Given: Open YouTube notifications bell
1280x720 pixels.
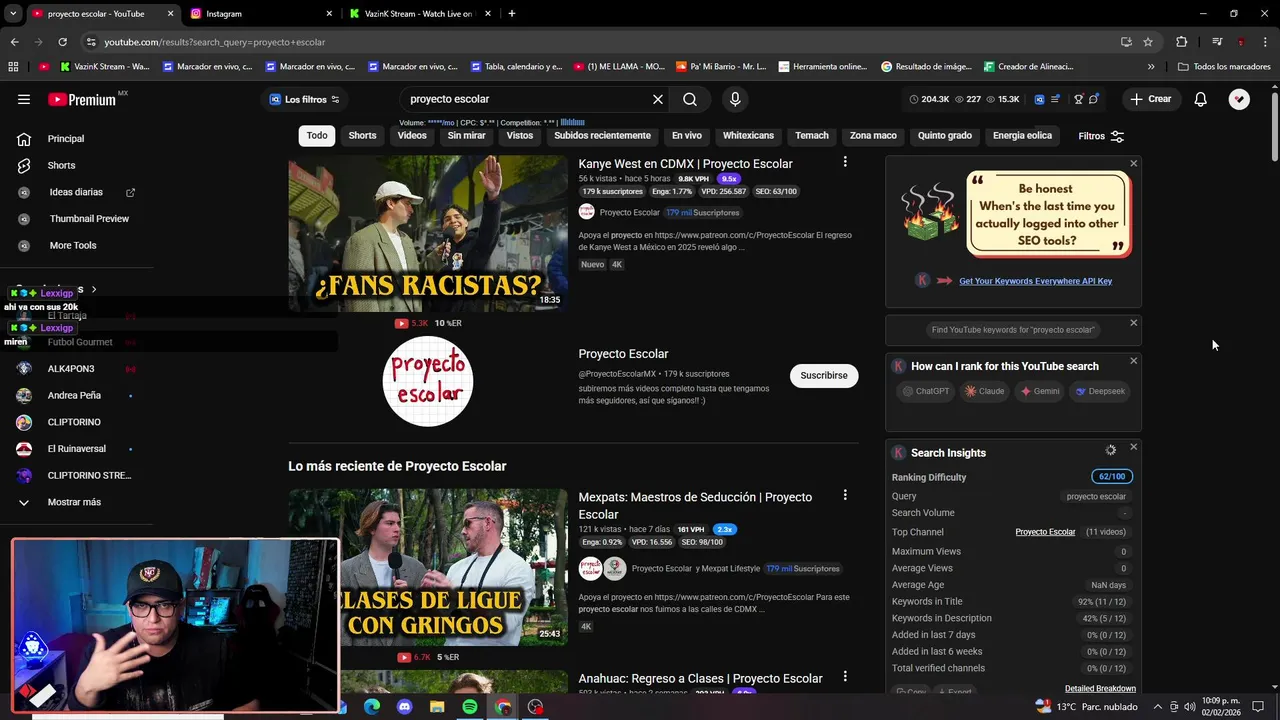Looking at the screenshot, I should pyautogui.click(x=1200, y=99).
